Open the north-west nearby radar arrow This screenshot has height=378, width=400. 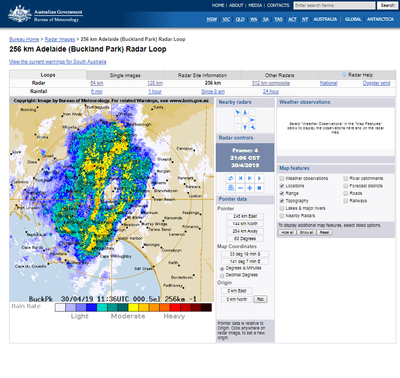coord(238,113)
